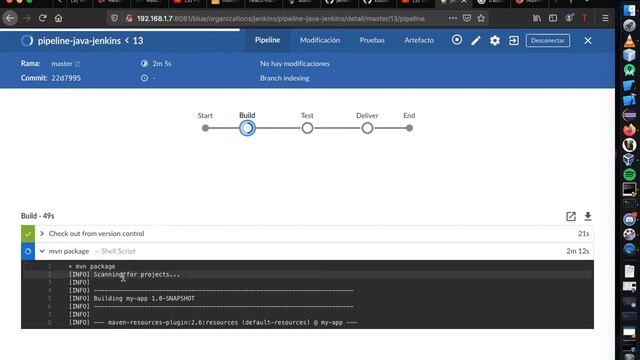The height and width of the screenshot is (360, 640).
Task: Open the pipeline editor pencil icon
Action: (x=476, y=40)
